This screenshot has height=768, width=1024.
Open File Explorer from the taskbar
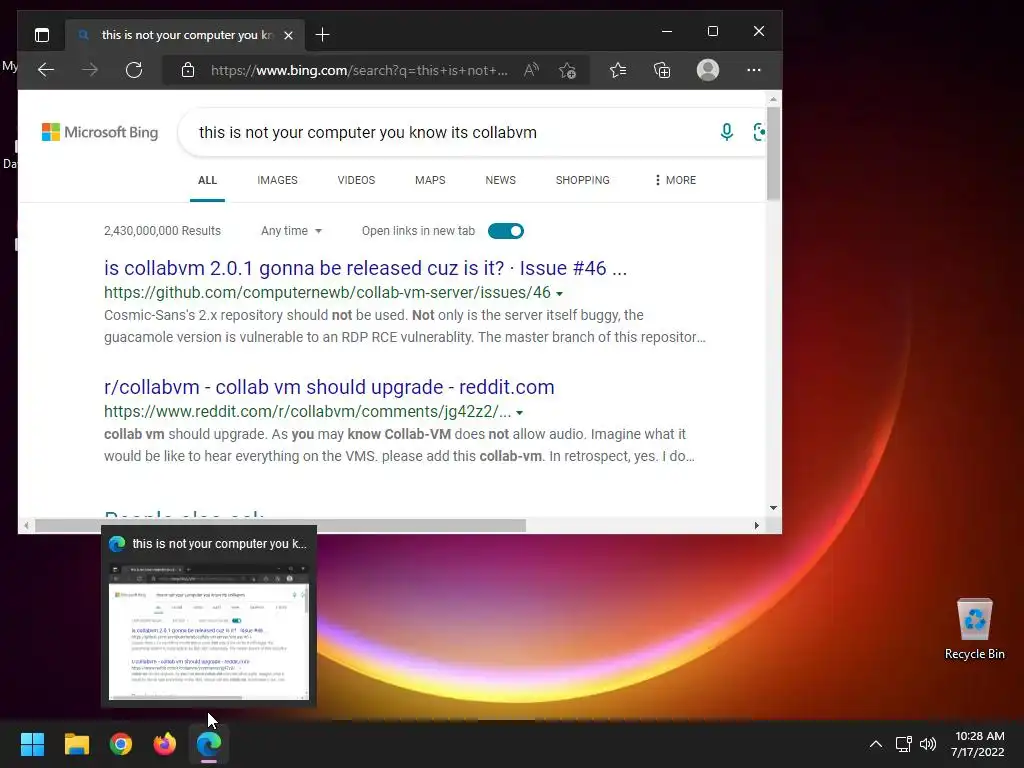[76, 744]
